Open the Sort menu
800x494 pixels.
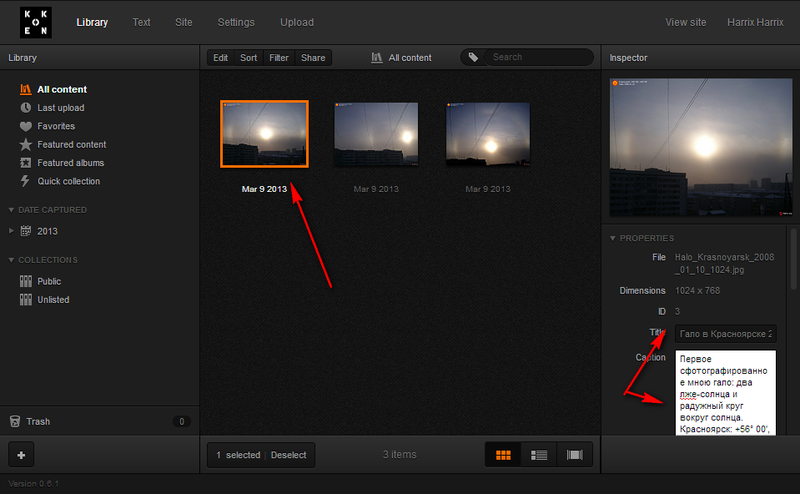click(248, 58)
